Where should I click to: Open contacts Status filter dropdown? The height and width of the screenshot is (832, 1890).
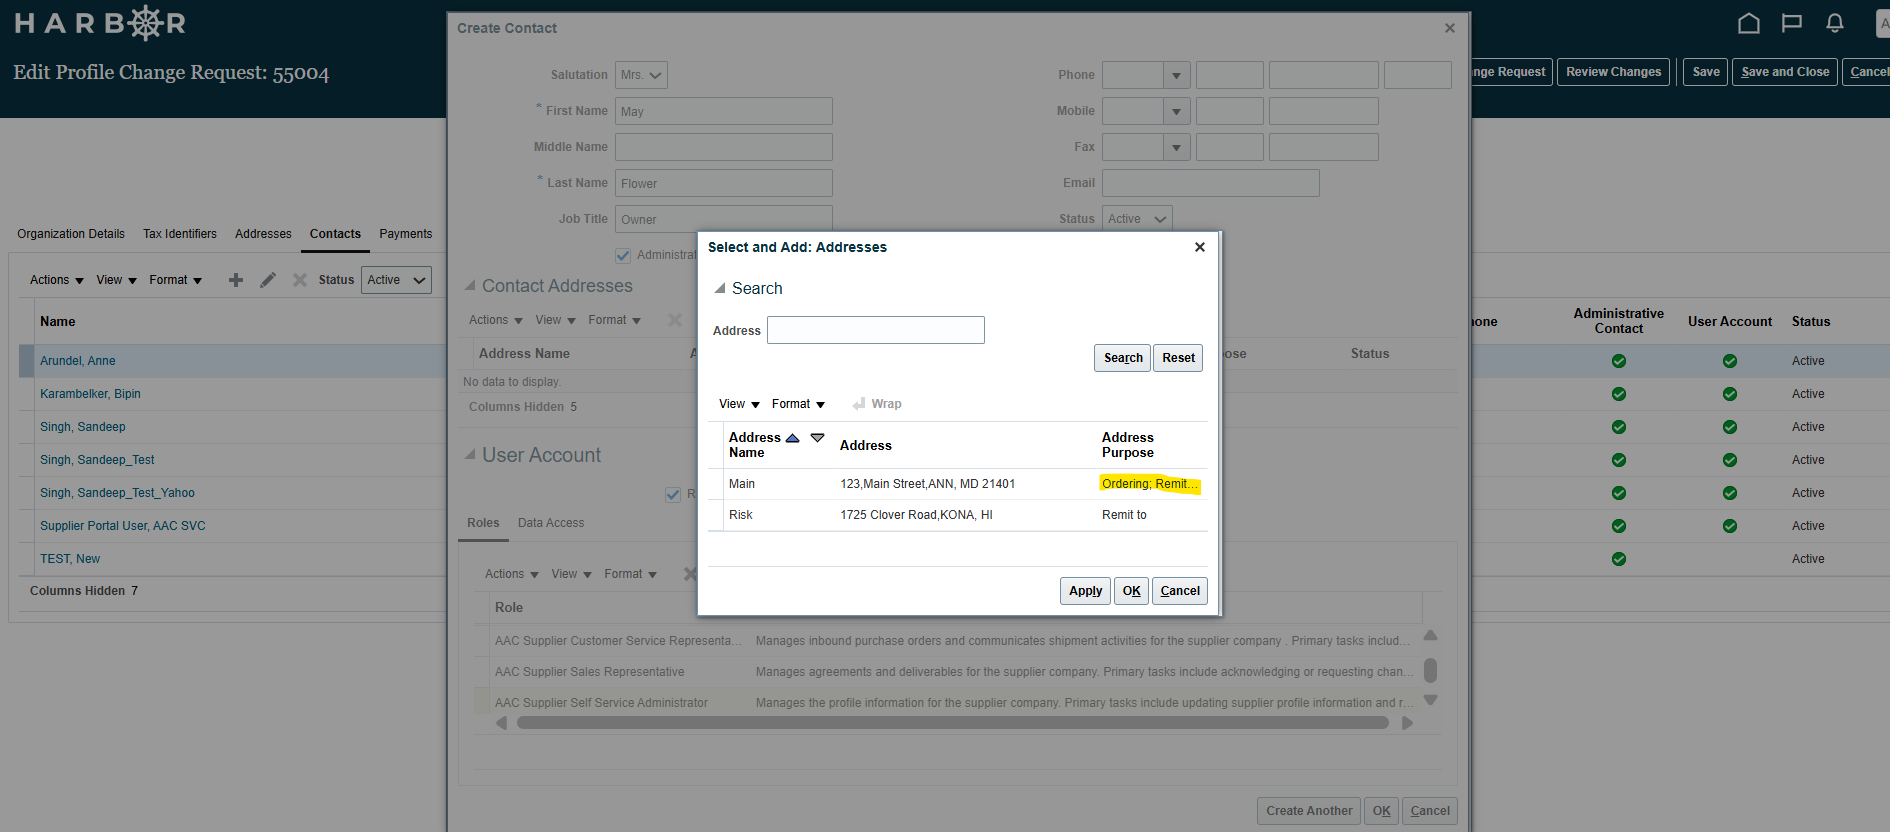(x=396, y=280)
